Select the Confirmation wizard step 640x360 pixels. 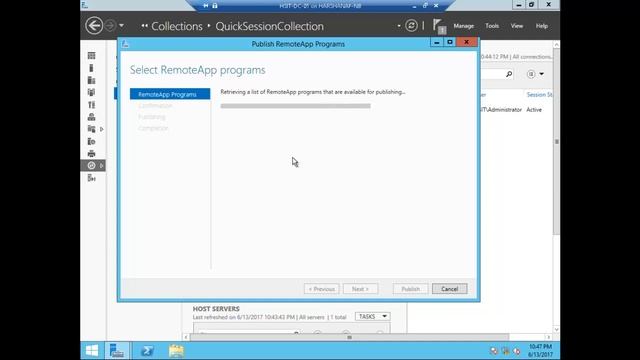pos(155,106)
